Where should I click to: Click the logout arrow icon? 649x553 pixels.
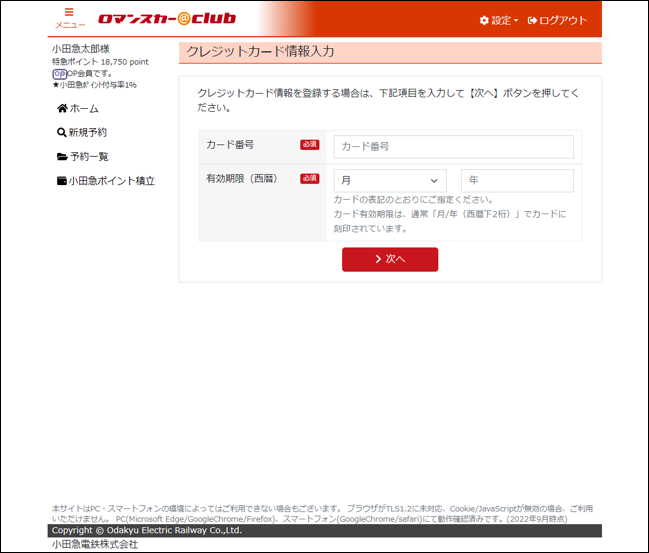click(x=532, y=20)
